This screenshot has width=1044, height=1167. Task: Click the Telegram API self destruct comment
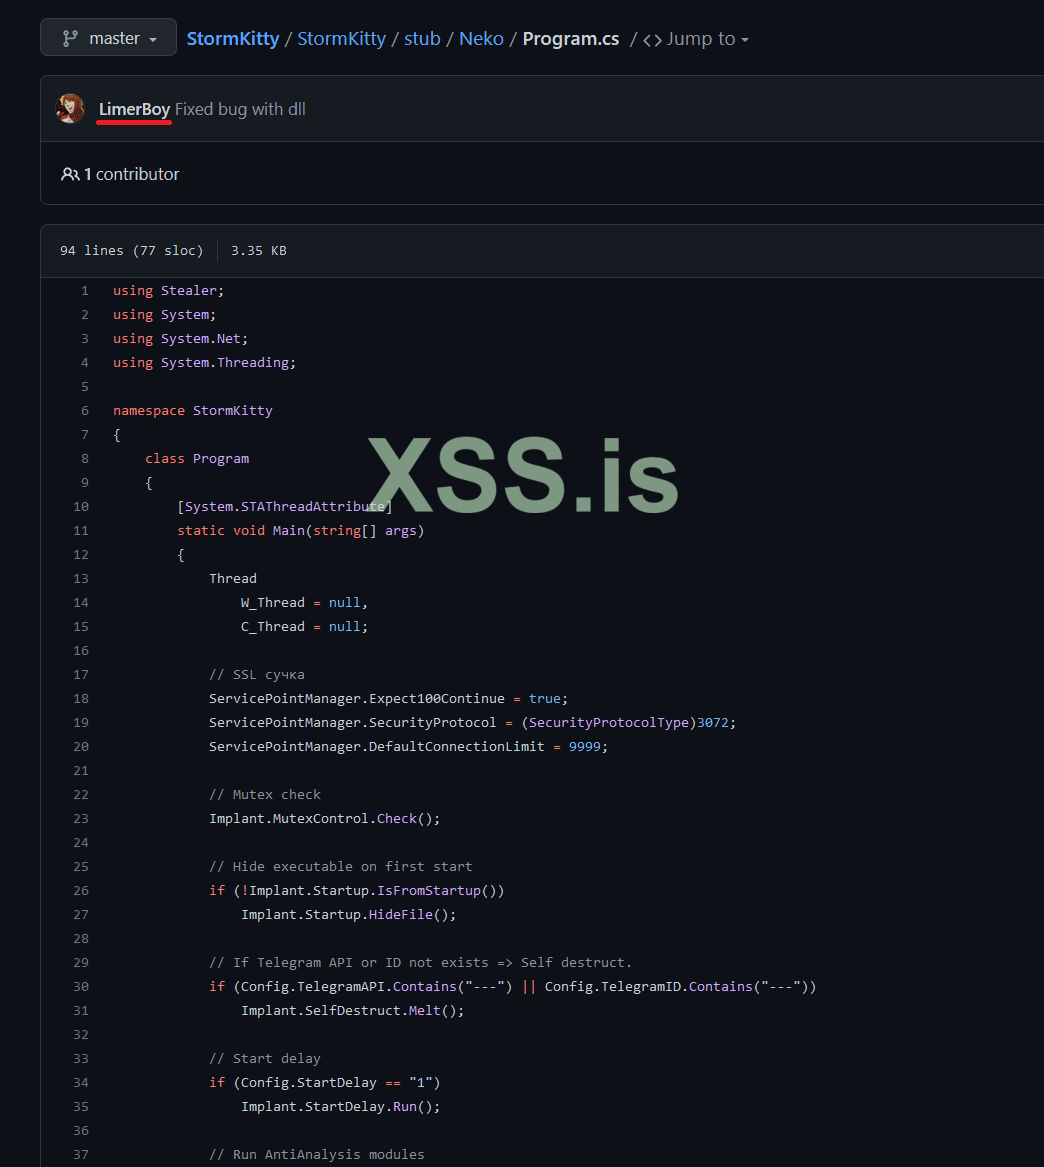point(420,963)
